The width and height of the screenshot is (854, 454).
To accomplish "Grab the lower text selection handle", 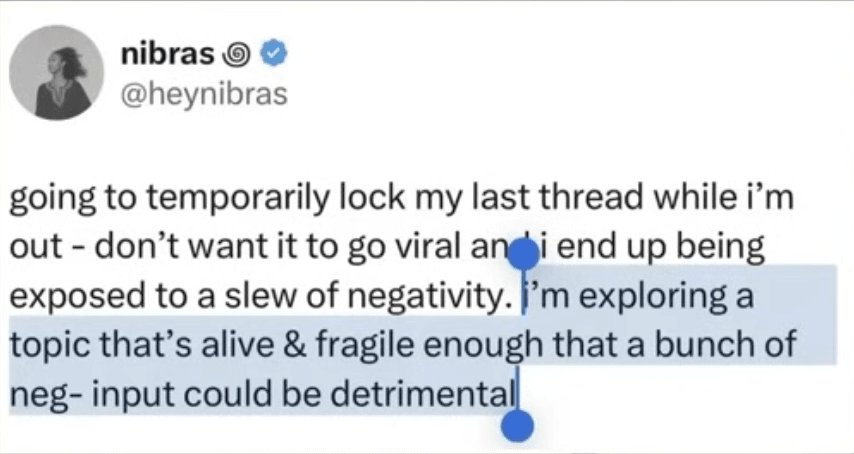I will pyautogui.click(x=516, y=426).
